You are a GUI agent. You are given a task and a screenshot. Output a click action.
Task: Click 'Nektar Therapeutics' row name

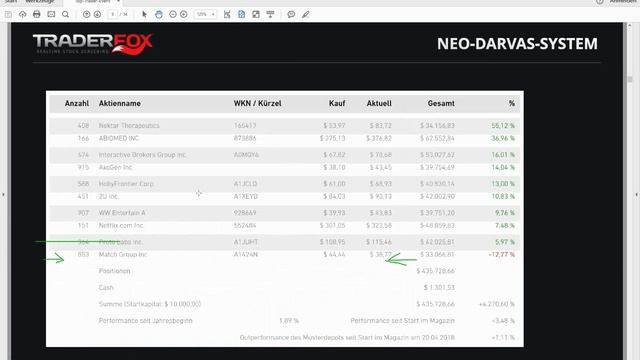coord(129,126)
